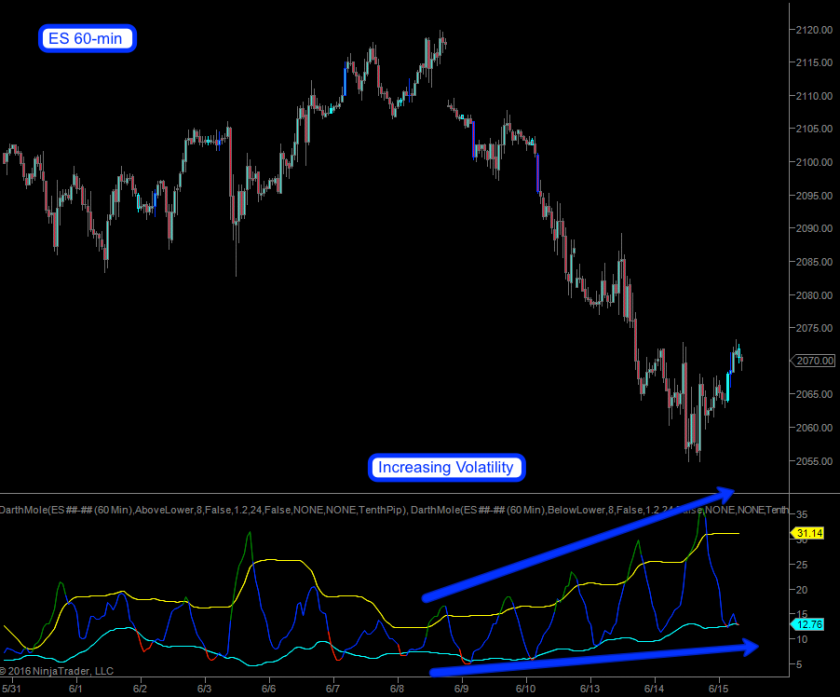Screen dimensions: 840x697
Task: Click the 10 indicator scale label
Action: click(801, 639)
